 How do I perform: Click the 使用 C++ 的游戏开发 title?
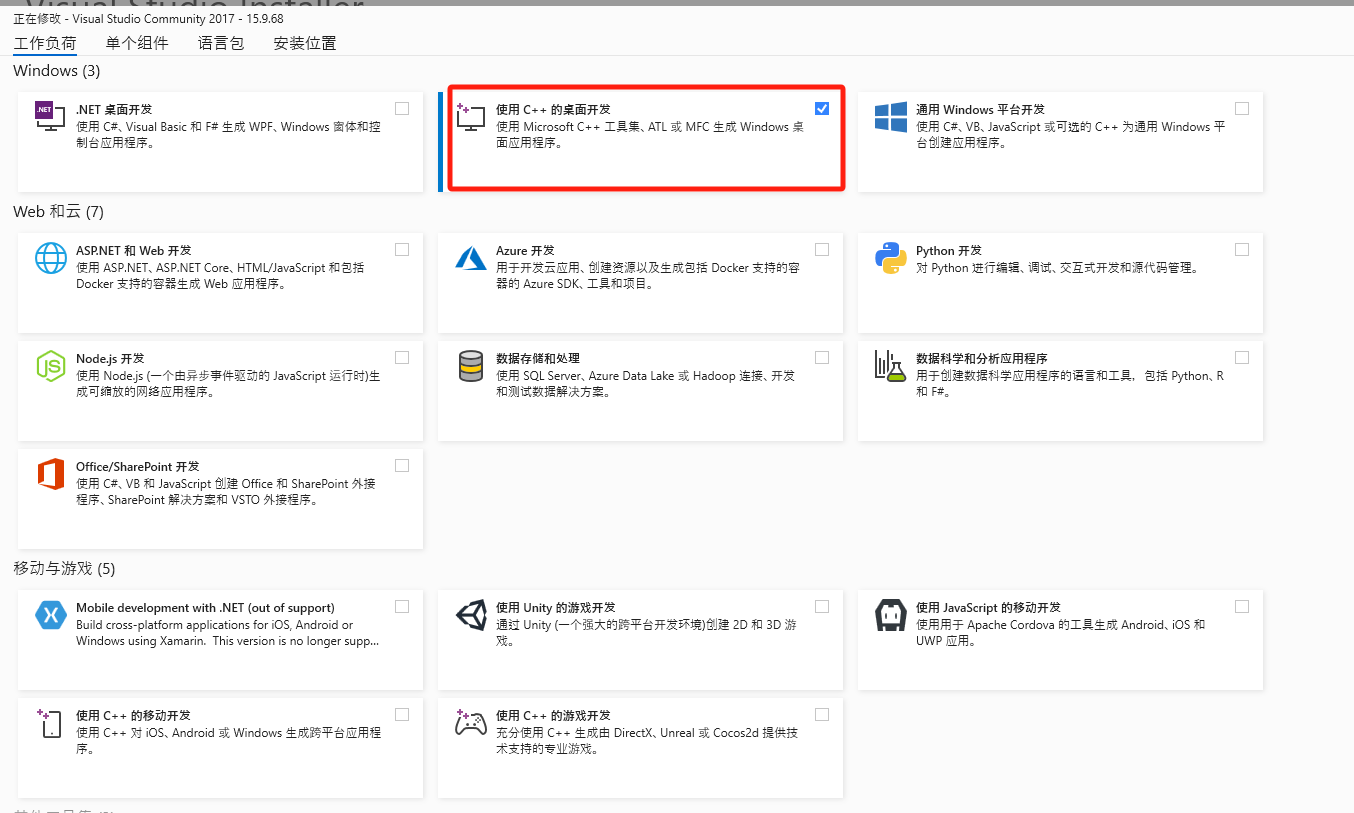tap(553, 715)
